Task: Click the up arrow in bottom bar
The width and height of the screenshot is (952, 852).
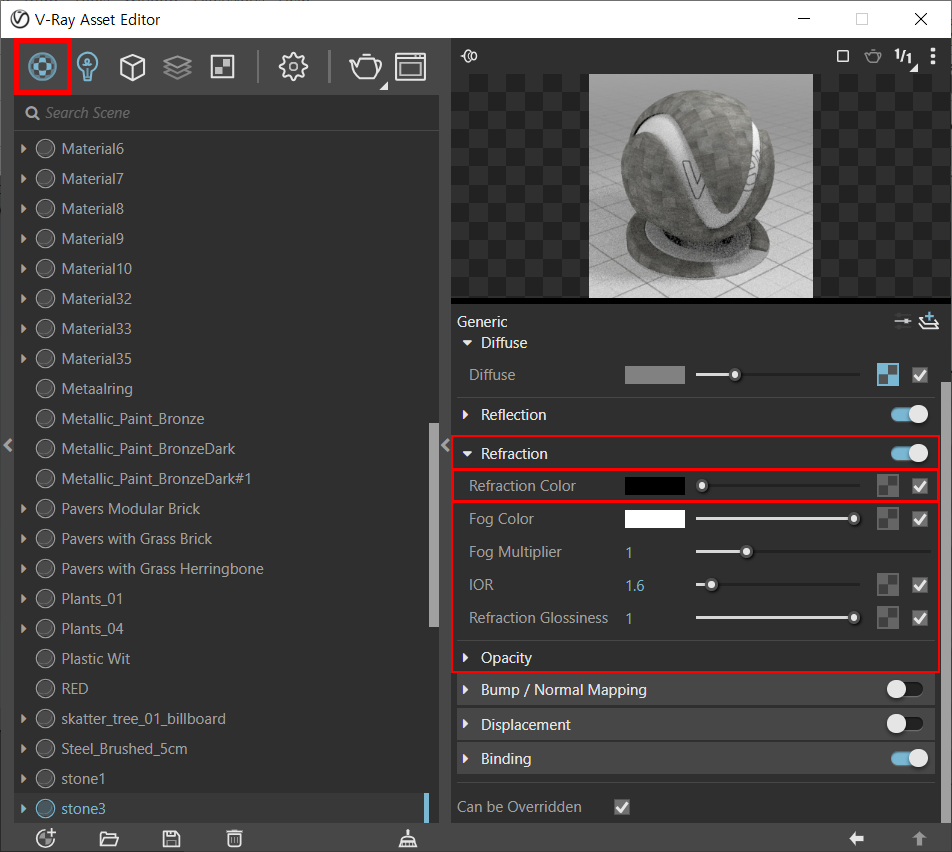Action: [919, 839]
